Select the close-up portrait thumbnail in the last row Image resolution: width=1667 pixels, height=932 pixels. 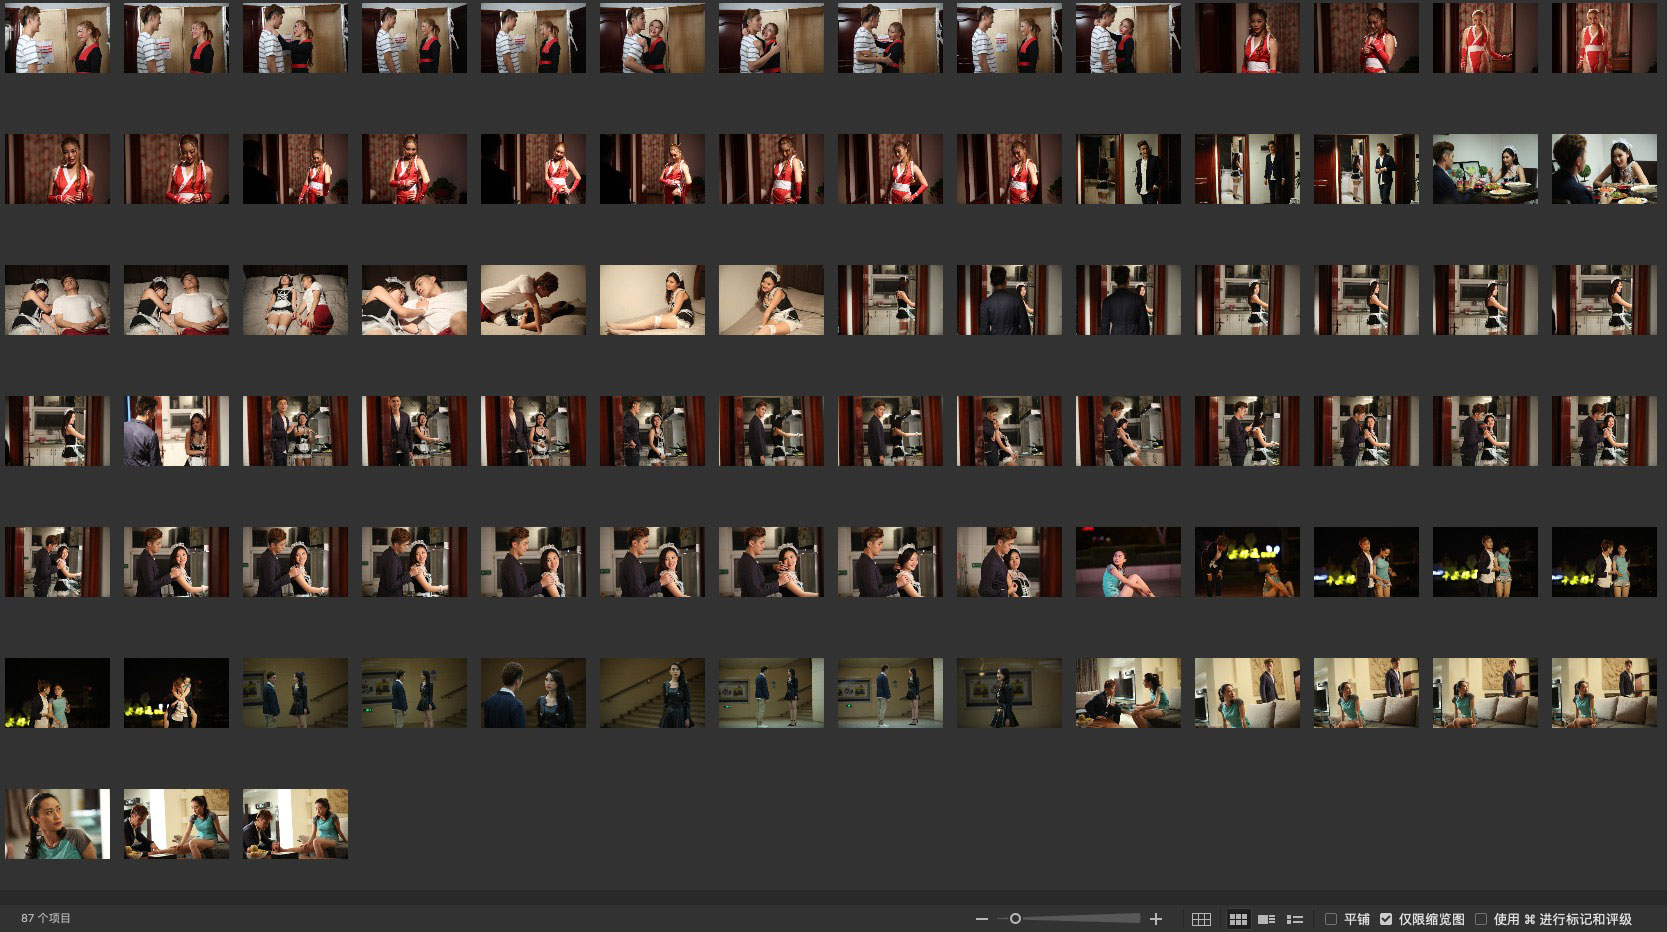57,824
